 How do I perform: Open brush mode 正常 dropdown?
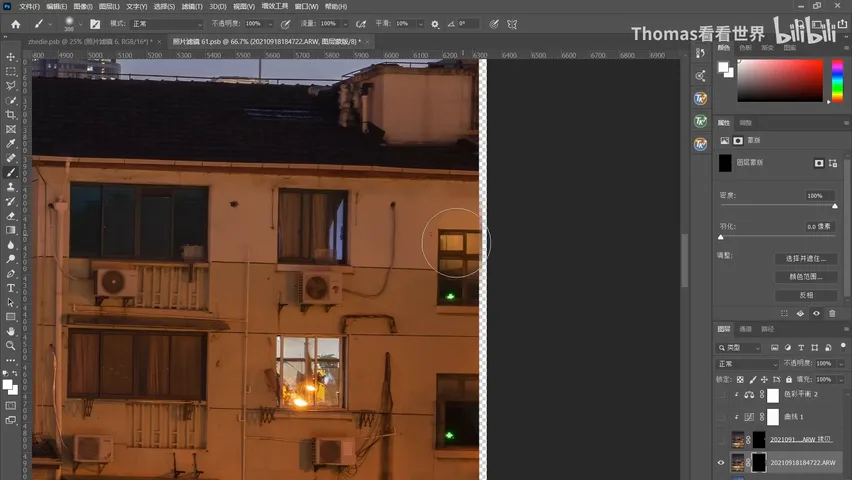166,24
